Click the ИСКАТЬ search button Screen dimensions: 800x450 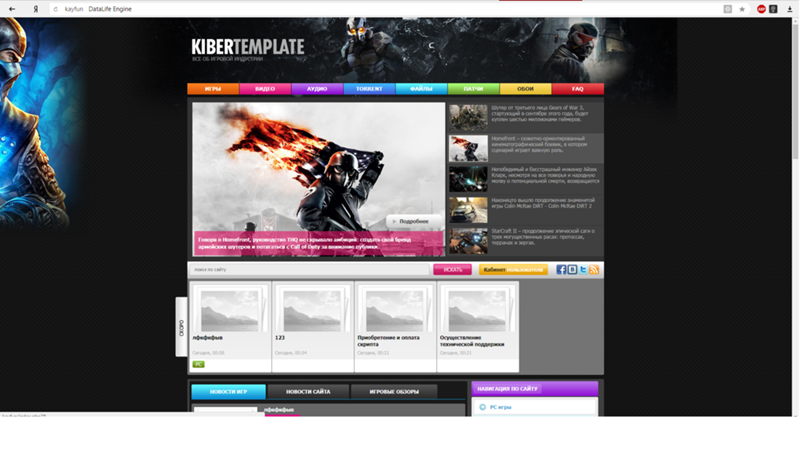pyautogui.click(x=453, y=269)
